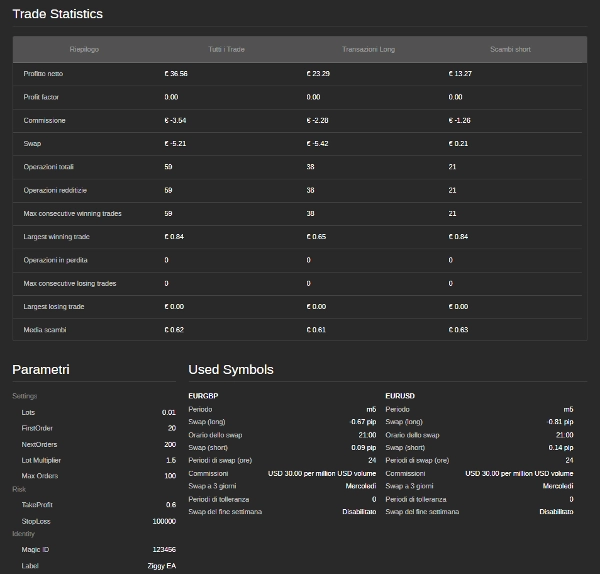Click EURUSD Commissioni USD 30.00 value
This screenshot has width=600, height=574.
(519, 474)
